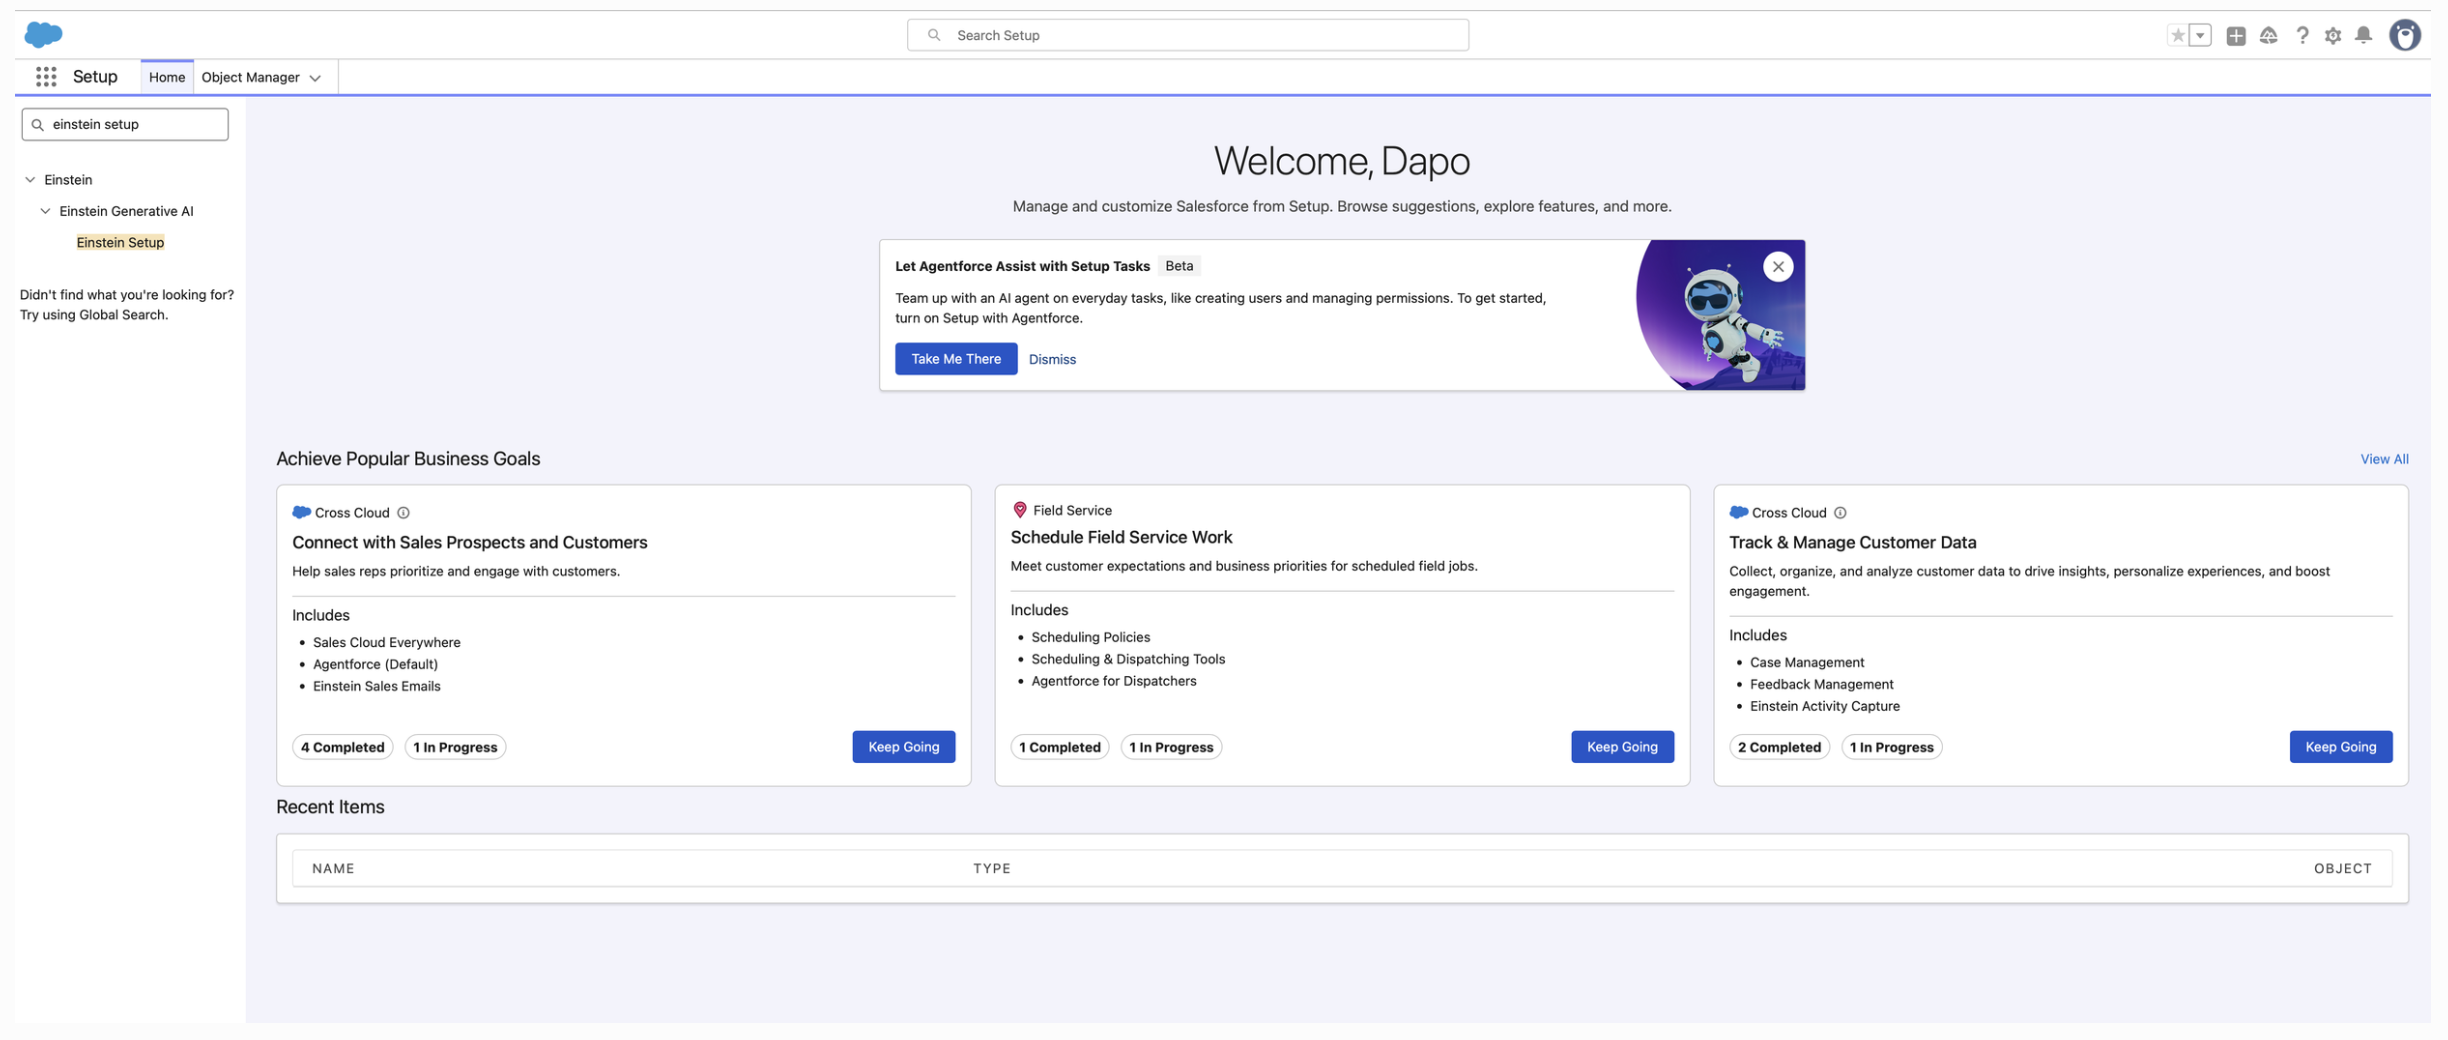Click 1 In Progress on Schedule Field Service card
This screenshot has height=1040, width=2448.
tap(1171, 747)
